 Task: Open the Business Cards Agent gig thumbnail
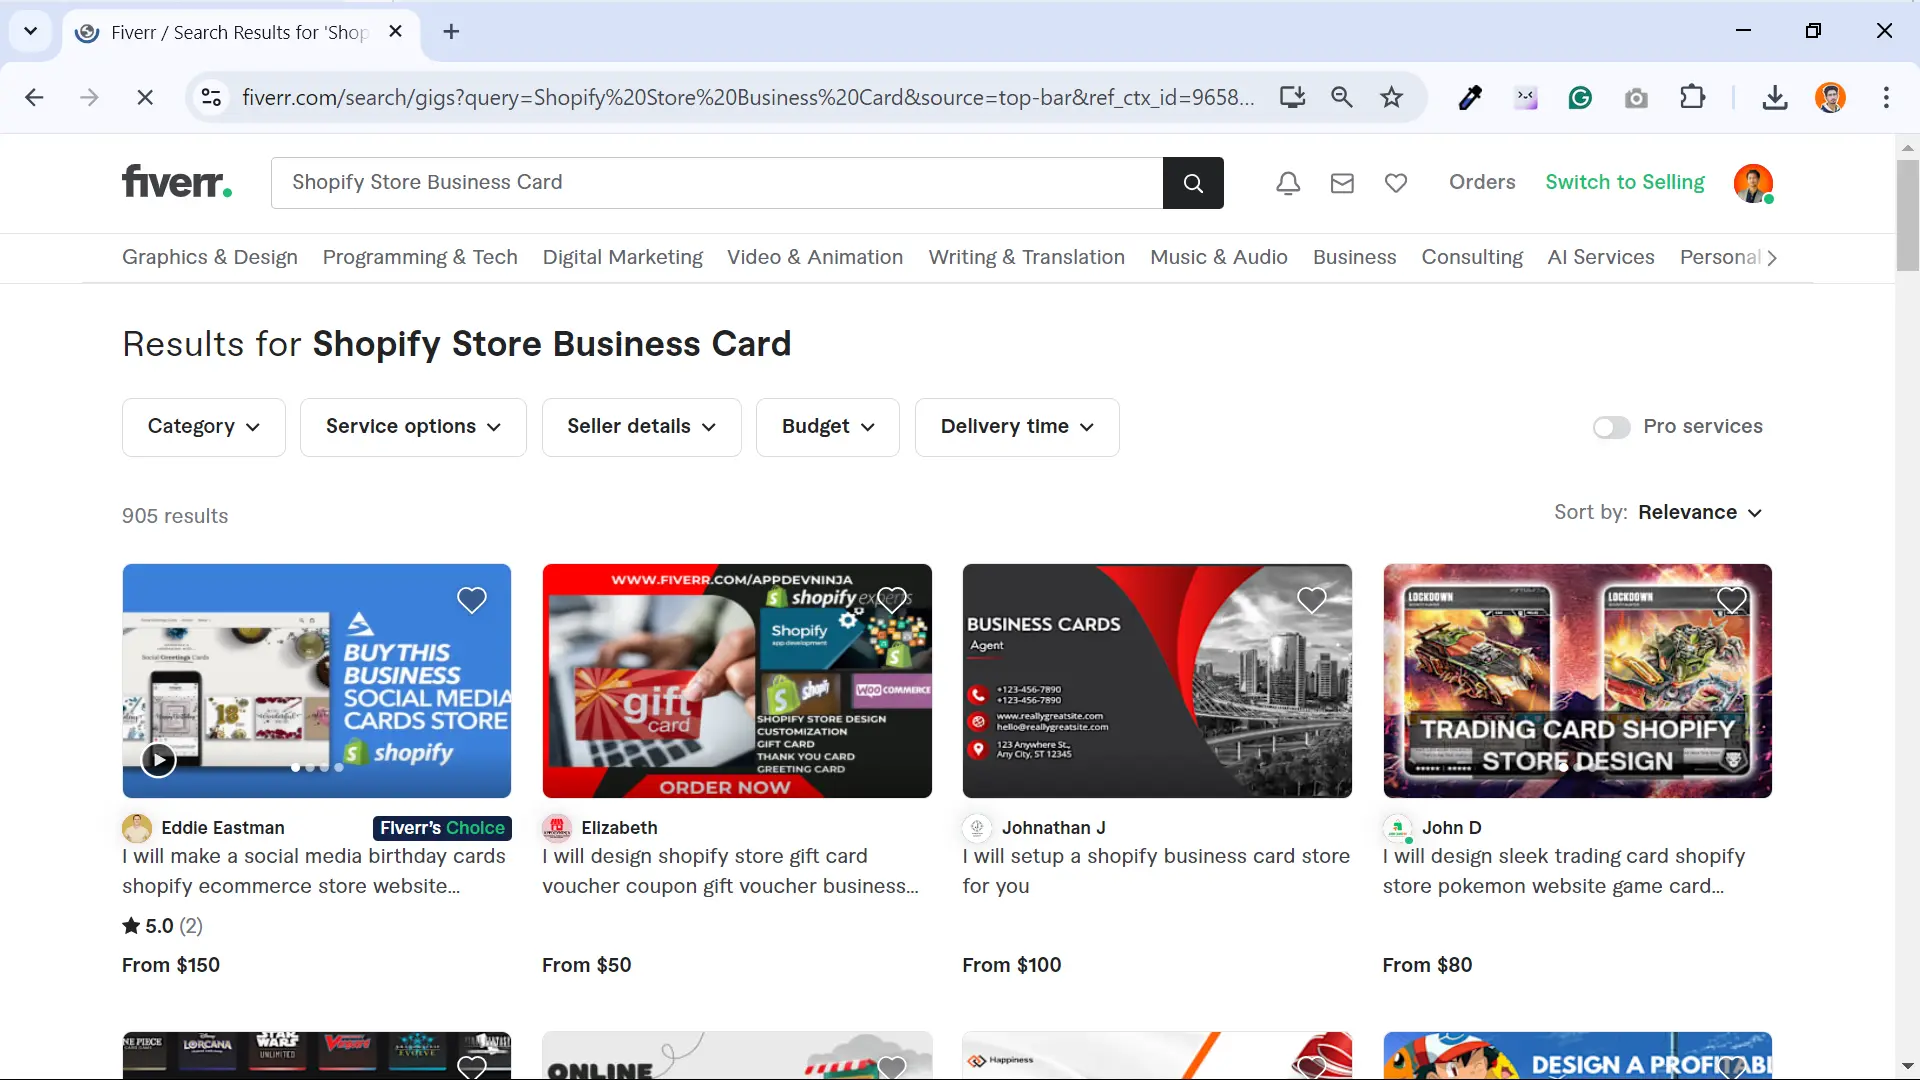point(1157,681)
